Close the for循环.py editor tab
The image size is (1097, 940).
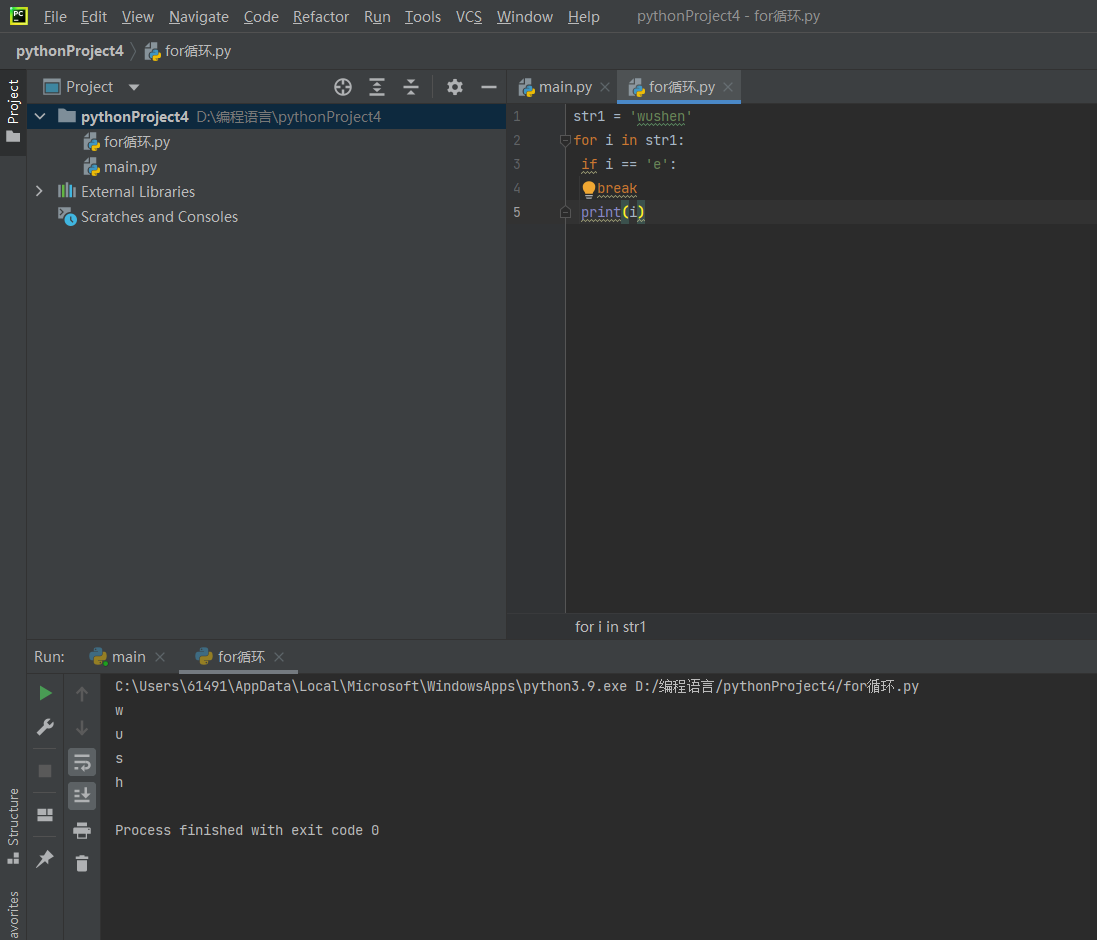coord(728,87)
